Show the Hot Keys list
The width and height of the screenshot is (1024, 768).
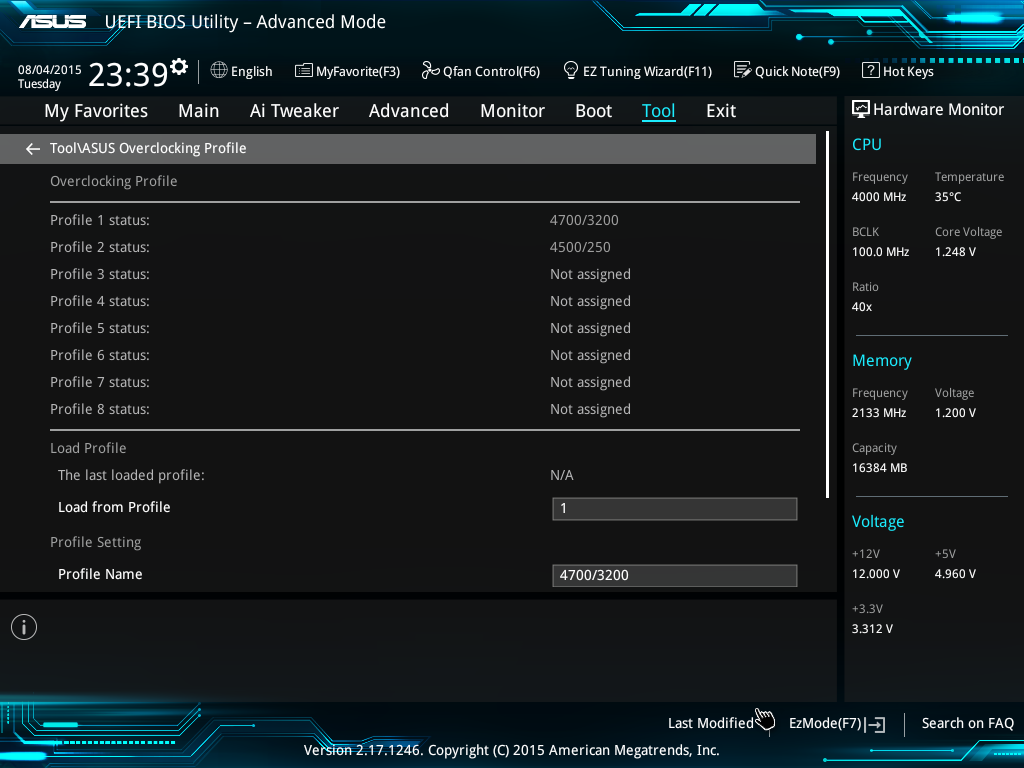pyautogui.click(x=908, y=71)
